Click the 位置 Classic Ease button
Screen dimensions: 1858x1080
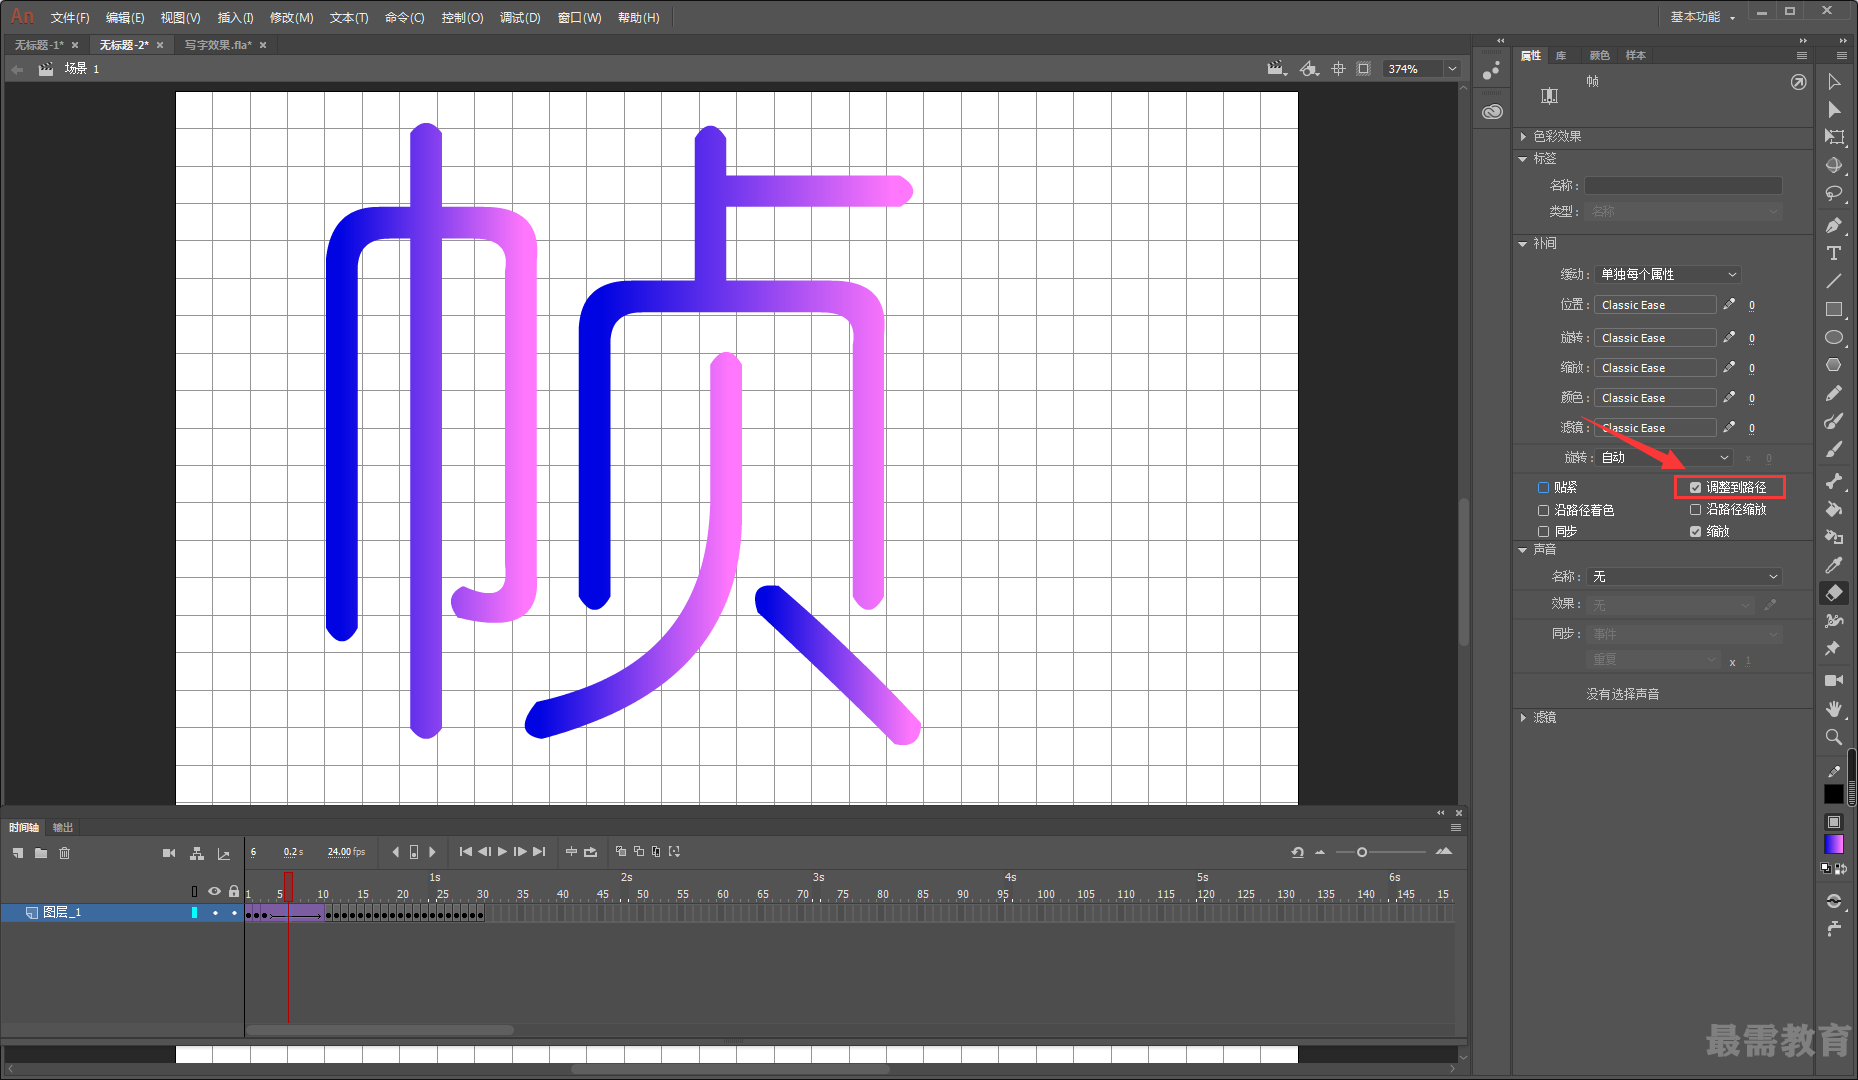[x=1655, y=305]
